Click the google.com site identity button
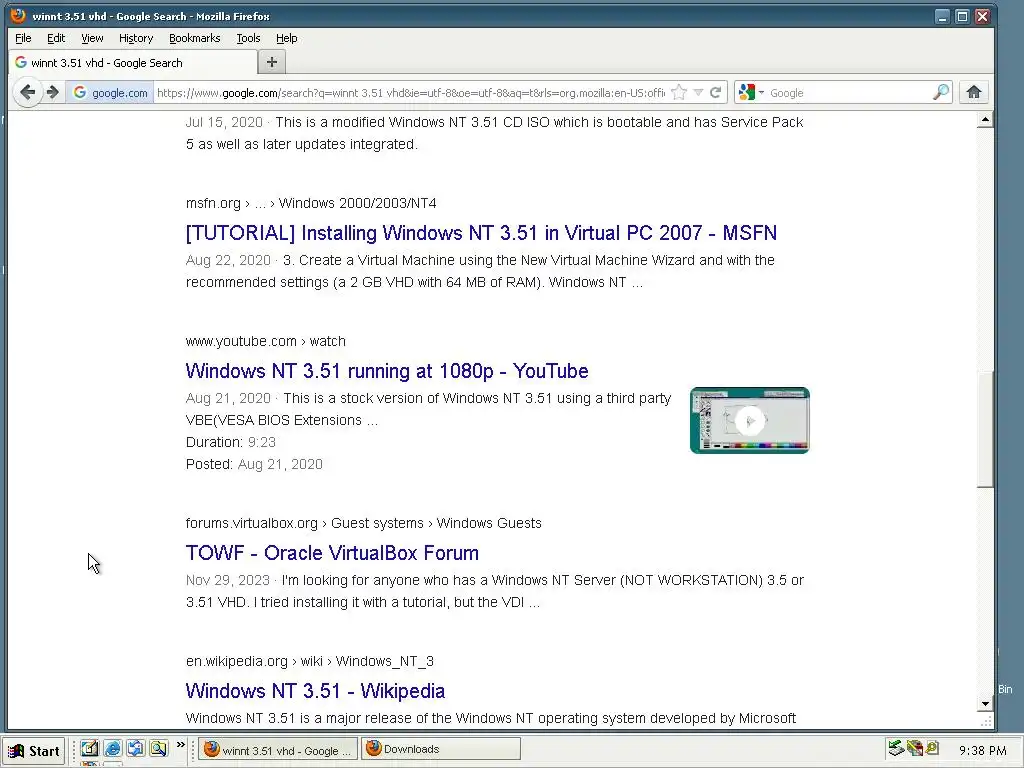 pos(110,93)
